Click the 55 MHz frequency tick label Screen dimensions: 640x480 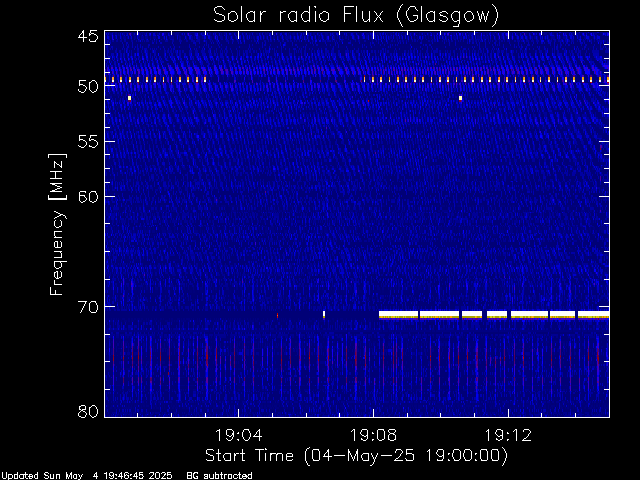click(x=88, y=141)
